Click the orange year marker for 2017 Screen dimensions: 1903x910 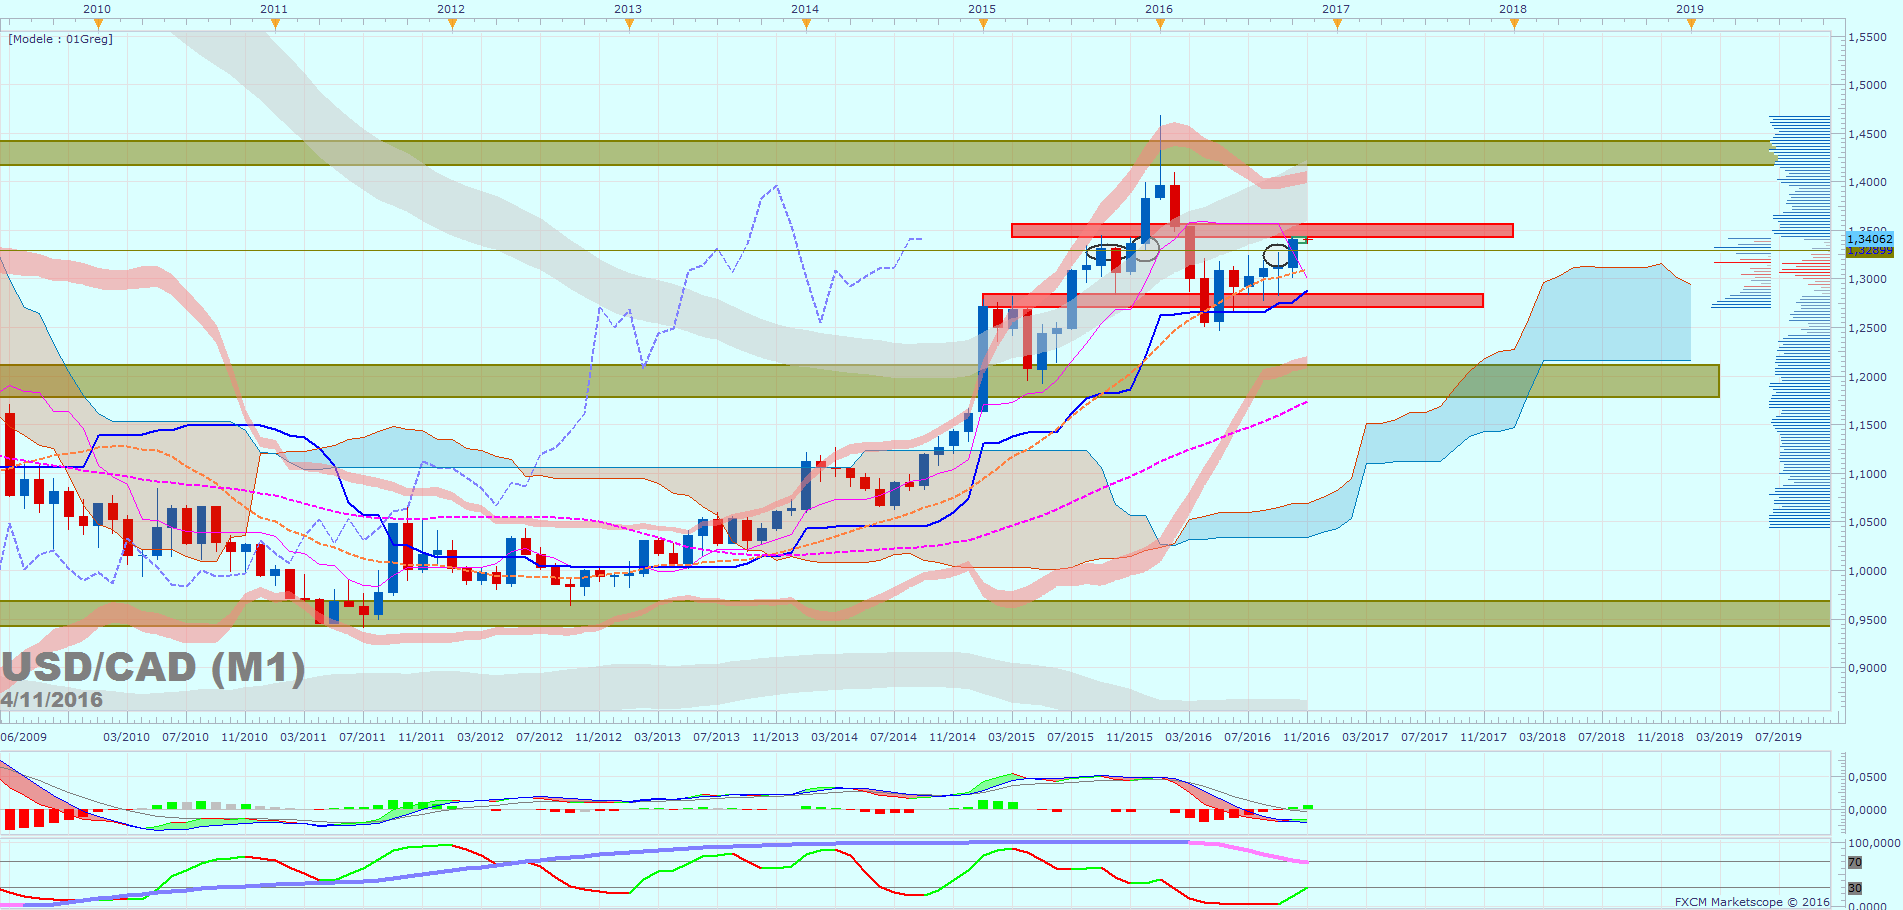1337,24
